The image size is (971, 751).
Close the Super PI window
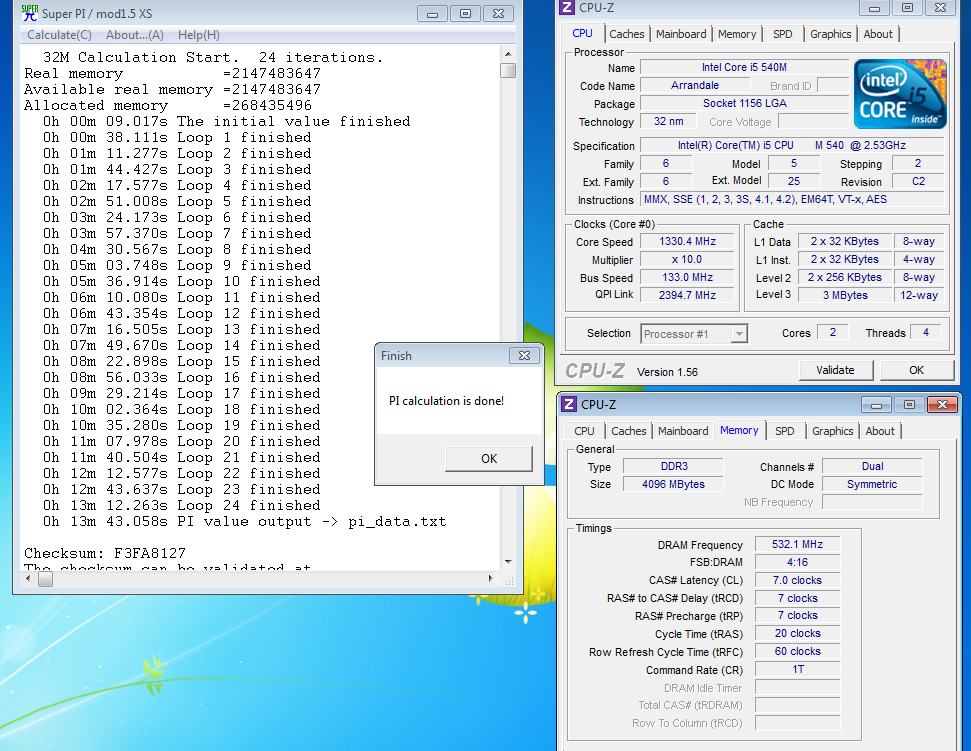[x=498, y=13]
